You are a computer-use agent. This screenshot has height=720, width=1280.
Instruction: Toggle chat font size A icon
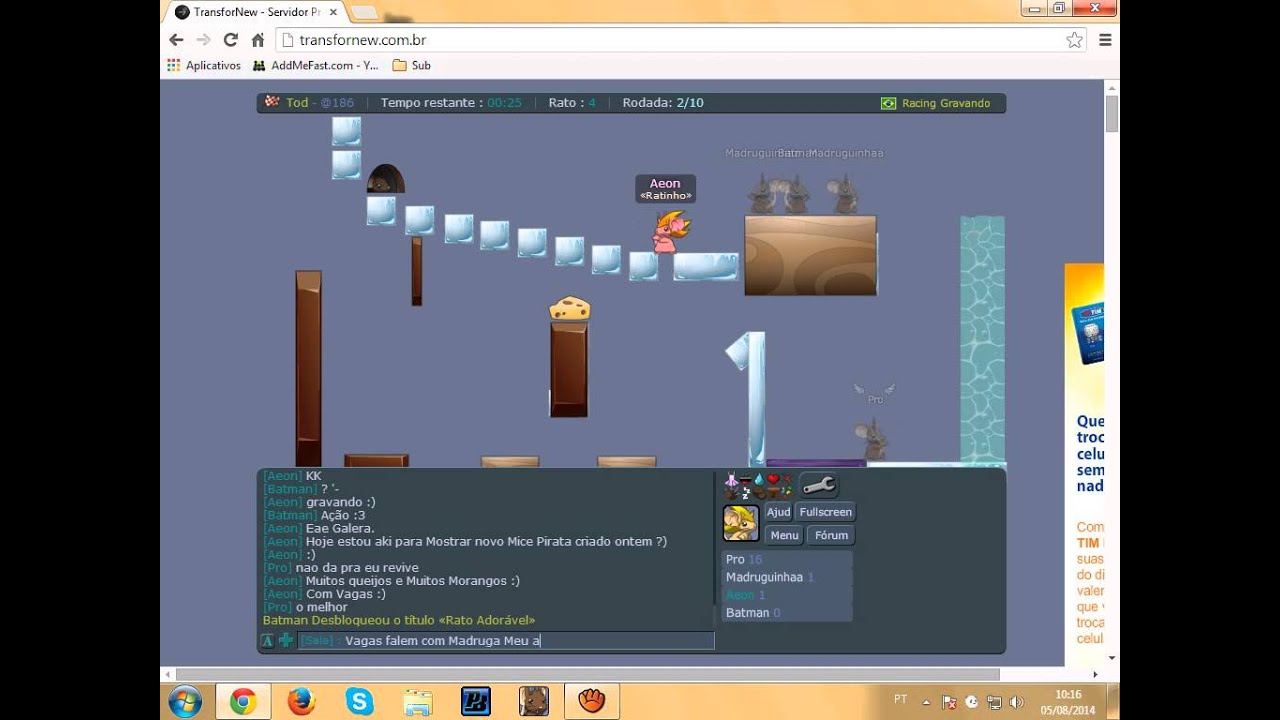pos(267,640)
